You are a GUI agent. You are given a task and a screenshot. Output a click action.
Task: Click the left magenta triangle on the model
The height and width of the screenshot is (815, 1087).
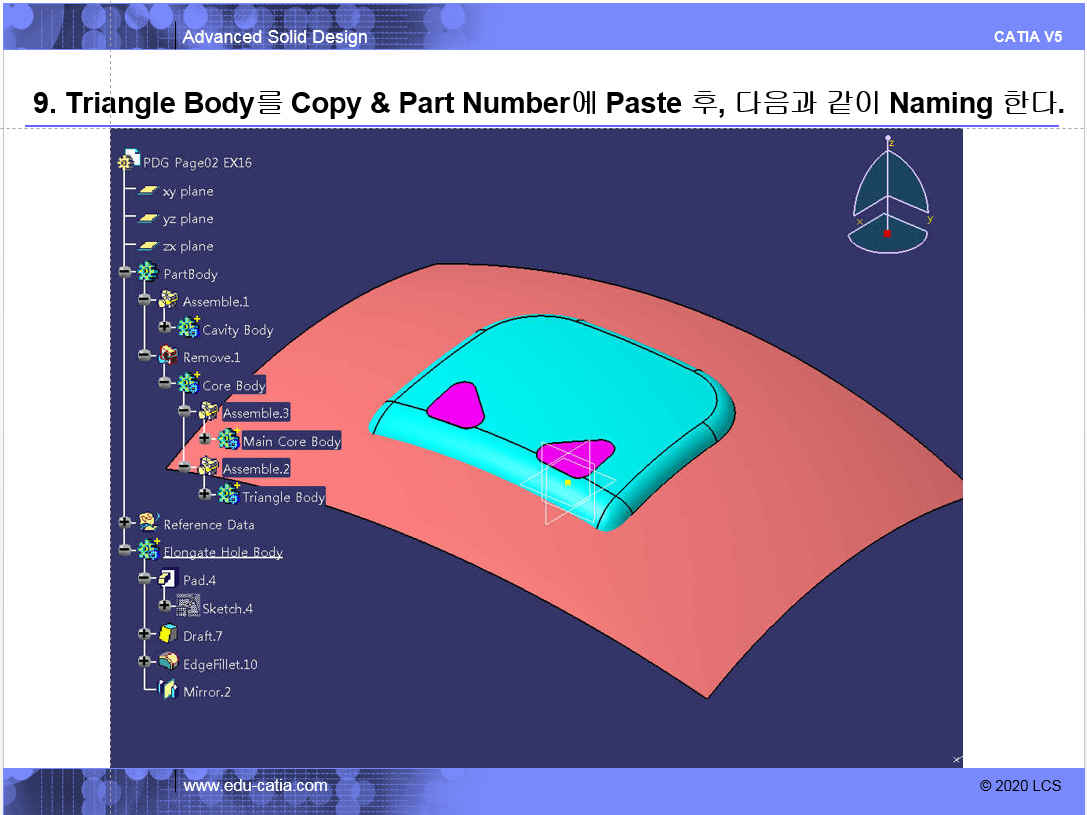pos(457,403)
